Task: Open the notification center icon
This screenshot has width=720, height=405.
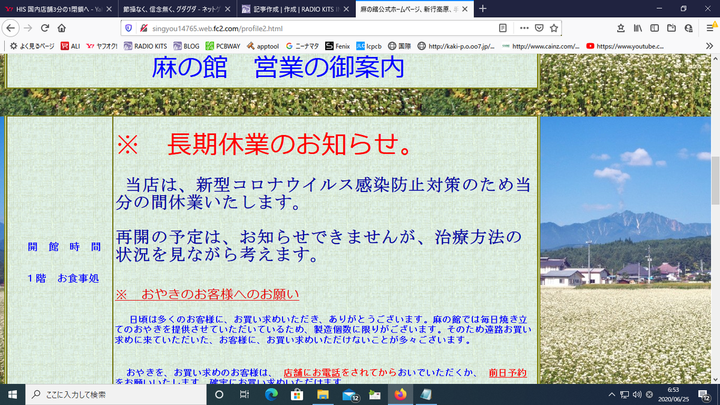Action: point(705,395)
